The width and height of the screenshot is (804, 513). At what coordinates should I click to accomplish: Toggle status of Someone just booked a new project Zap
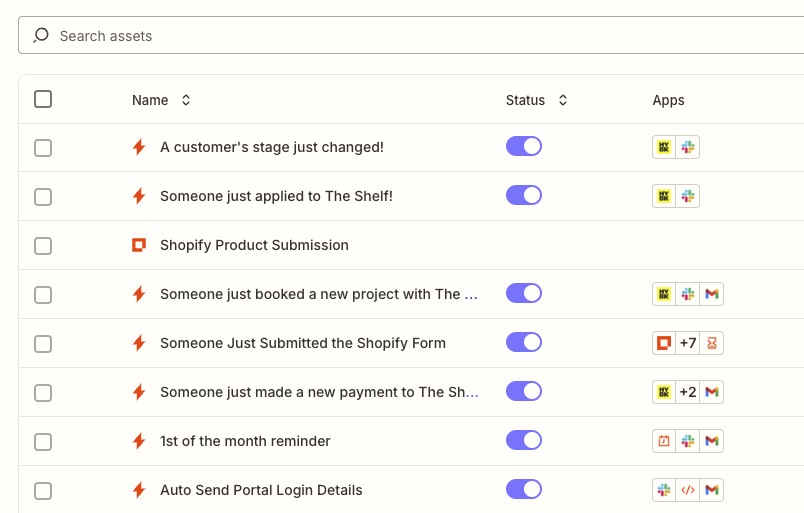(x=524, y=293)
